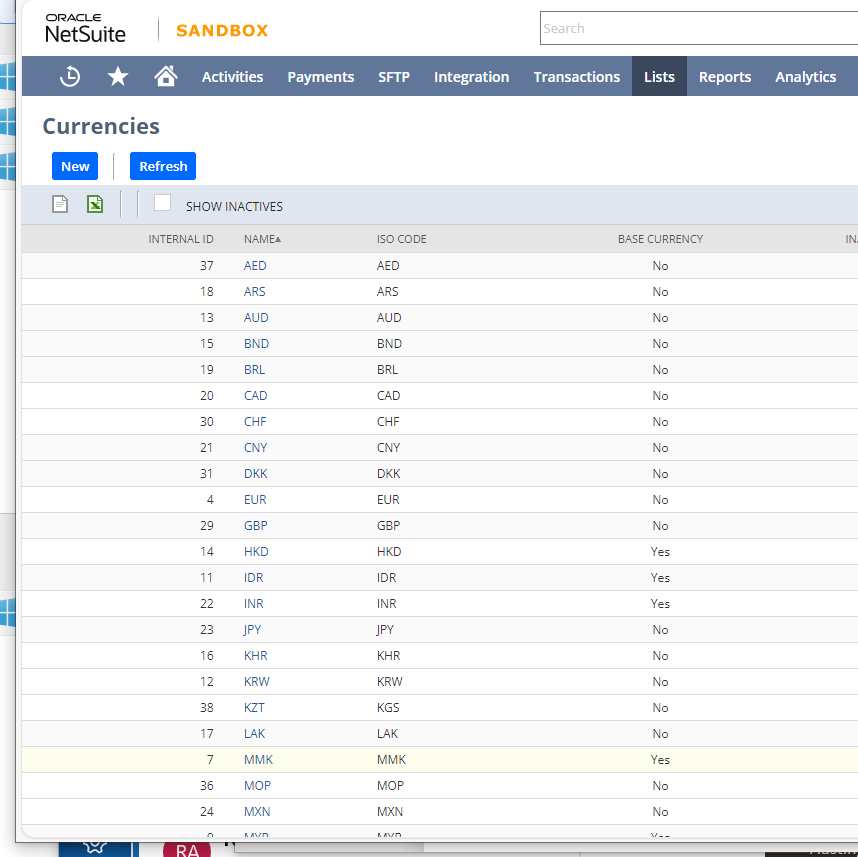858x857 pixels.
Task: Click the Oracle NetSuite logo
Action: (85, 28)
